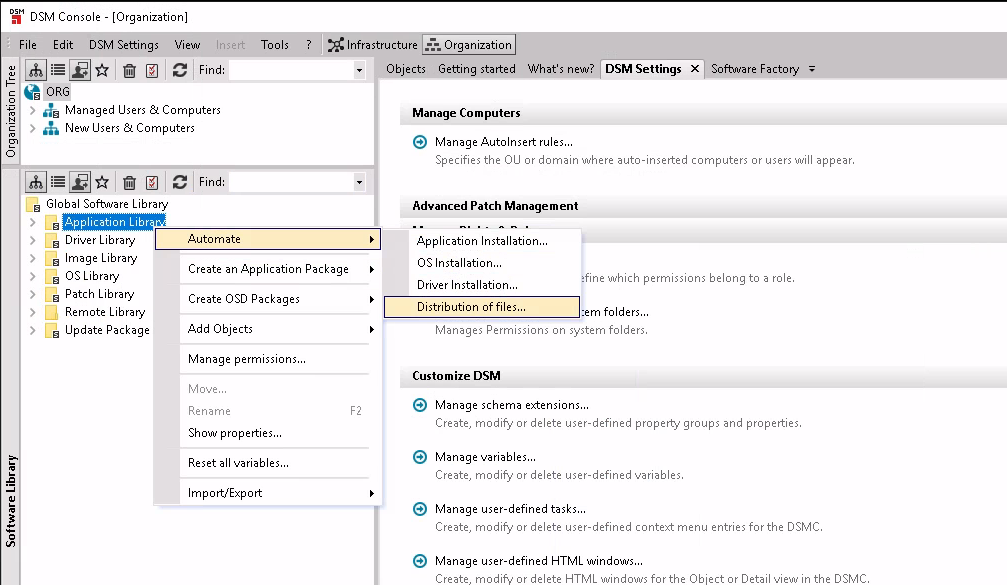Open the Find dropdown in Organization Tree toolbar
The width and height of the screenshot is (1007, 585).
[x=359, y=70]
